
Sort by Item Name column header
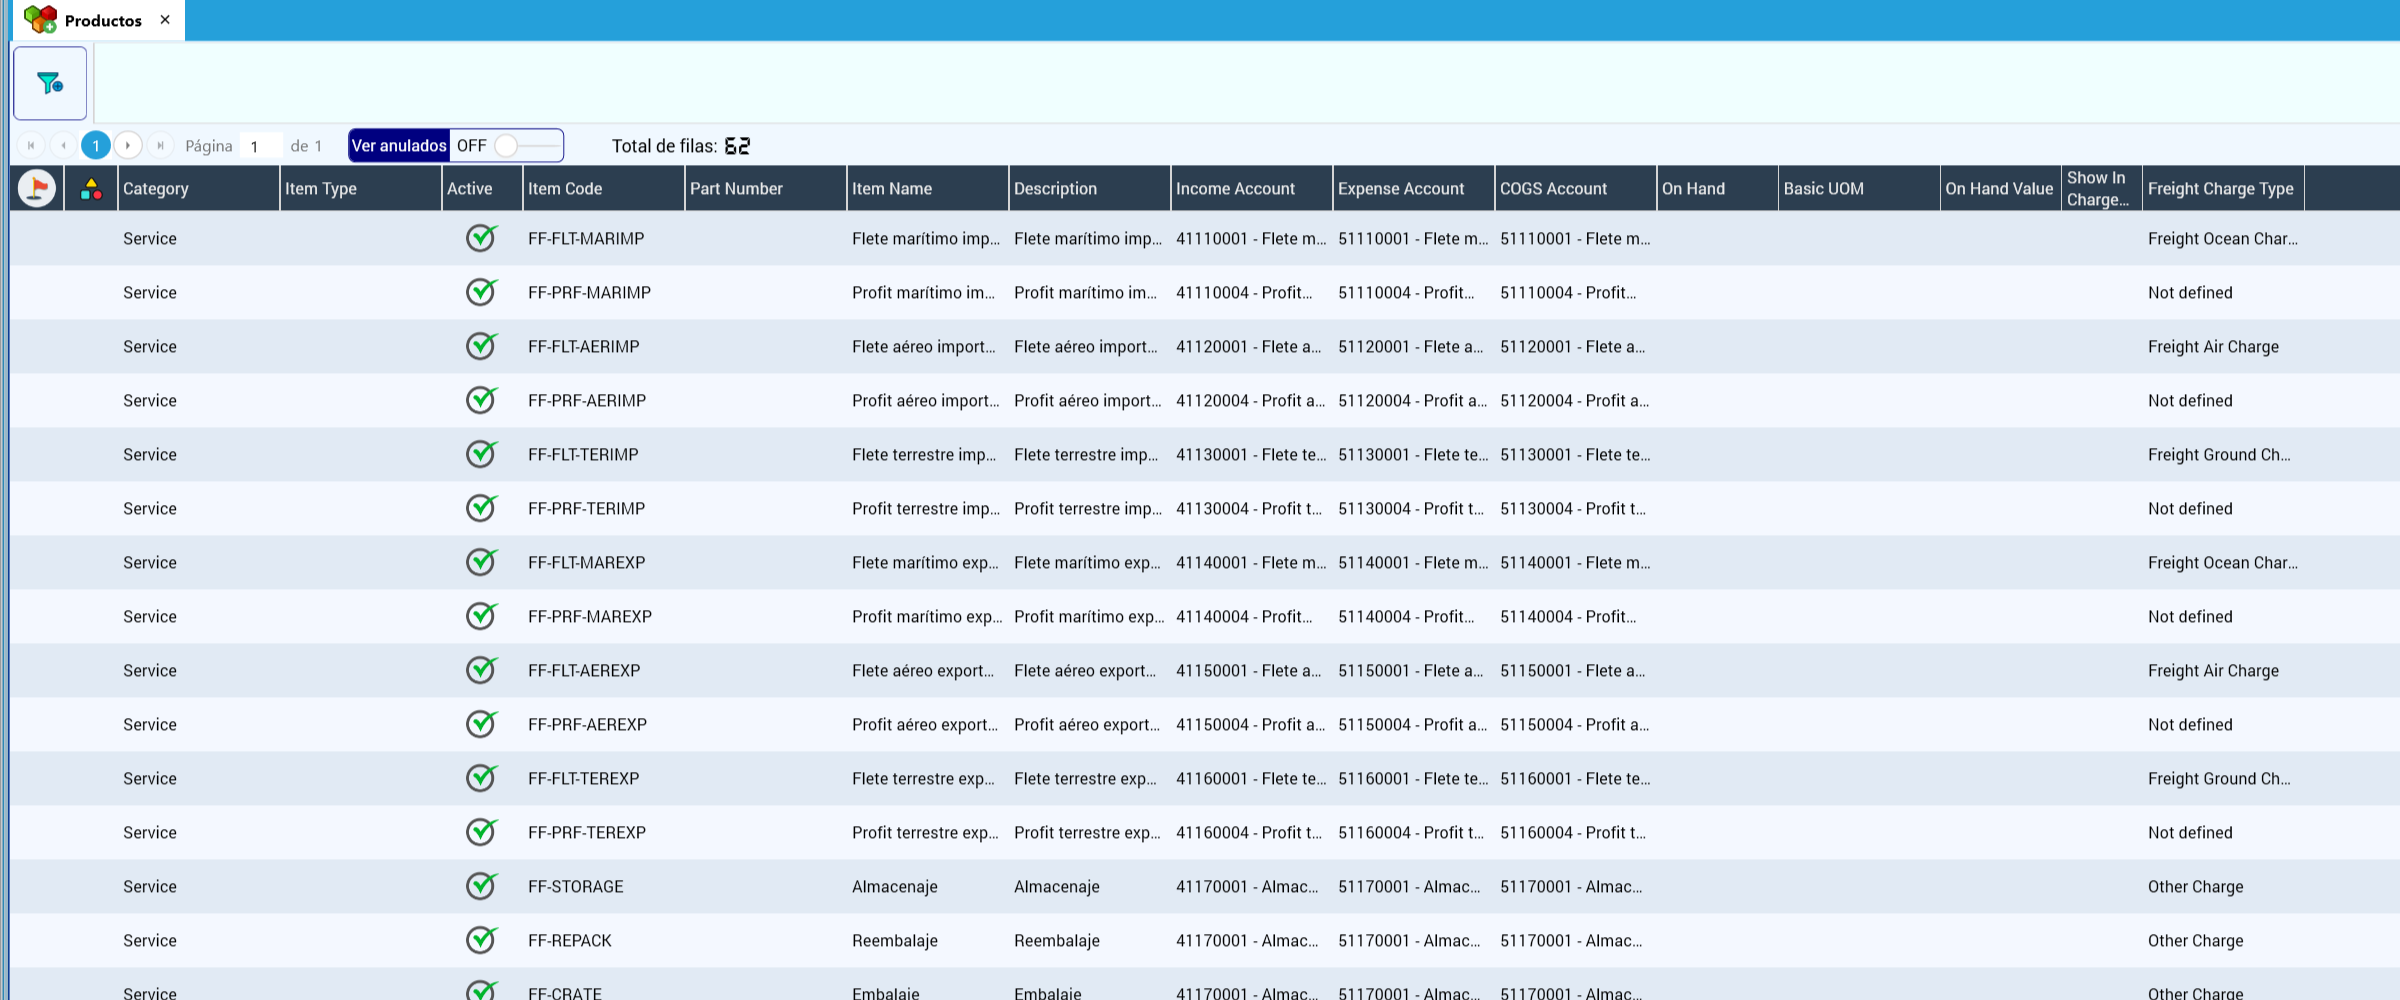(x=927, y=188)
